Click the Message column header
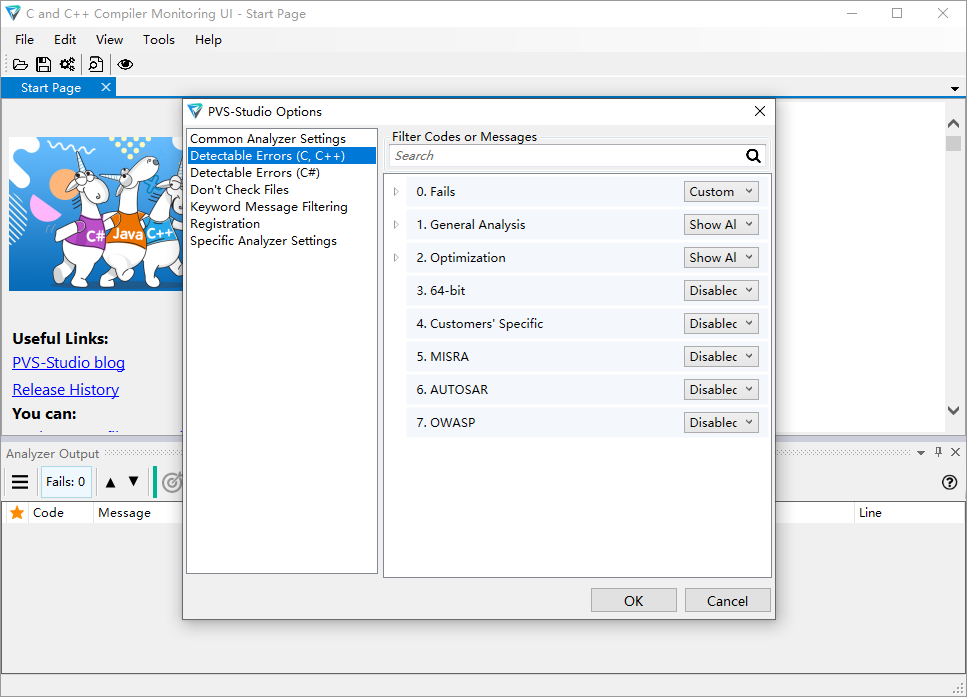 (124, 513)
